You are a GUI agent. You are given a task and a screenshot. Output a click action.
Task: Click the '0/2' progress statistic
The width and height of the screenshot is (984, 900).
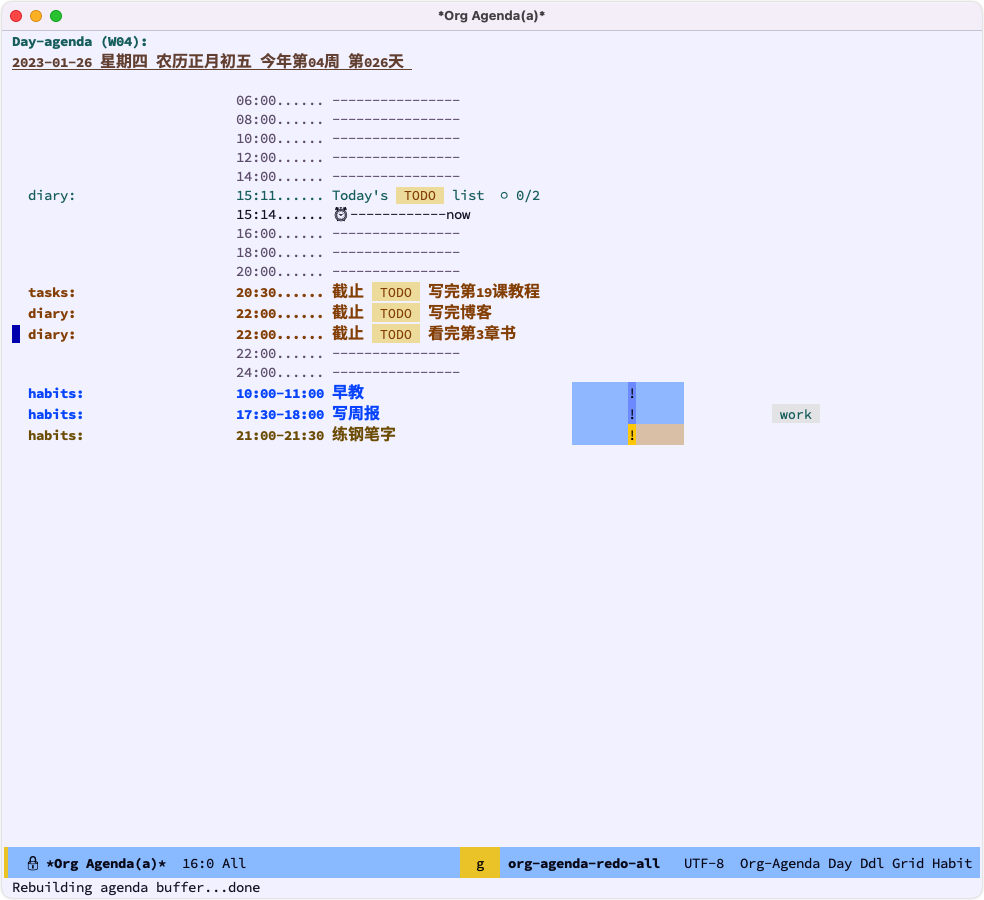pos(528,196)
